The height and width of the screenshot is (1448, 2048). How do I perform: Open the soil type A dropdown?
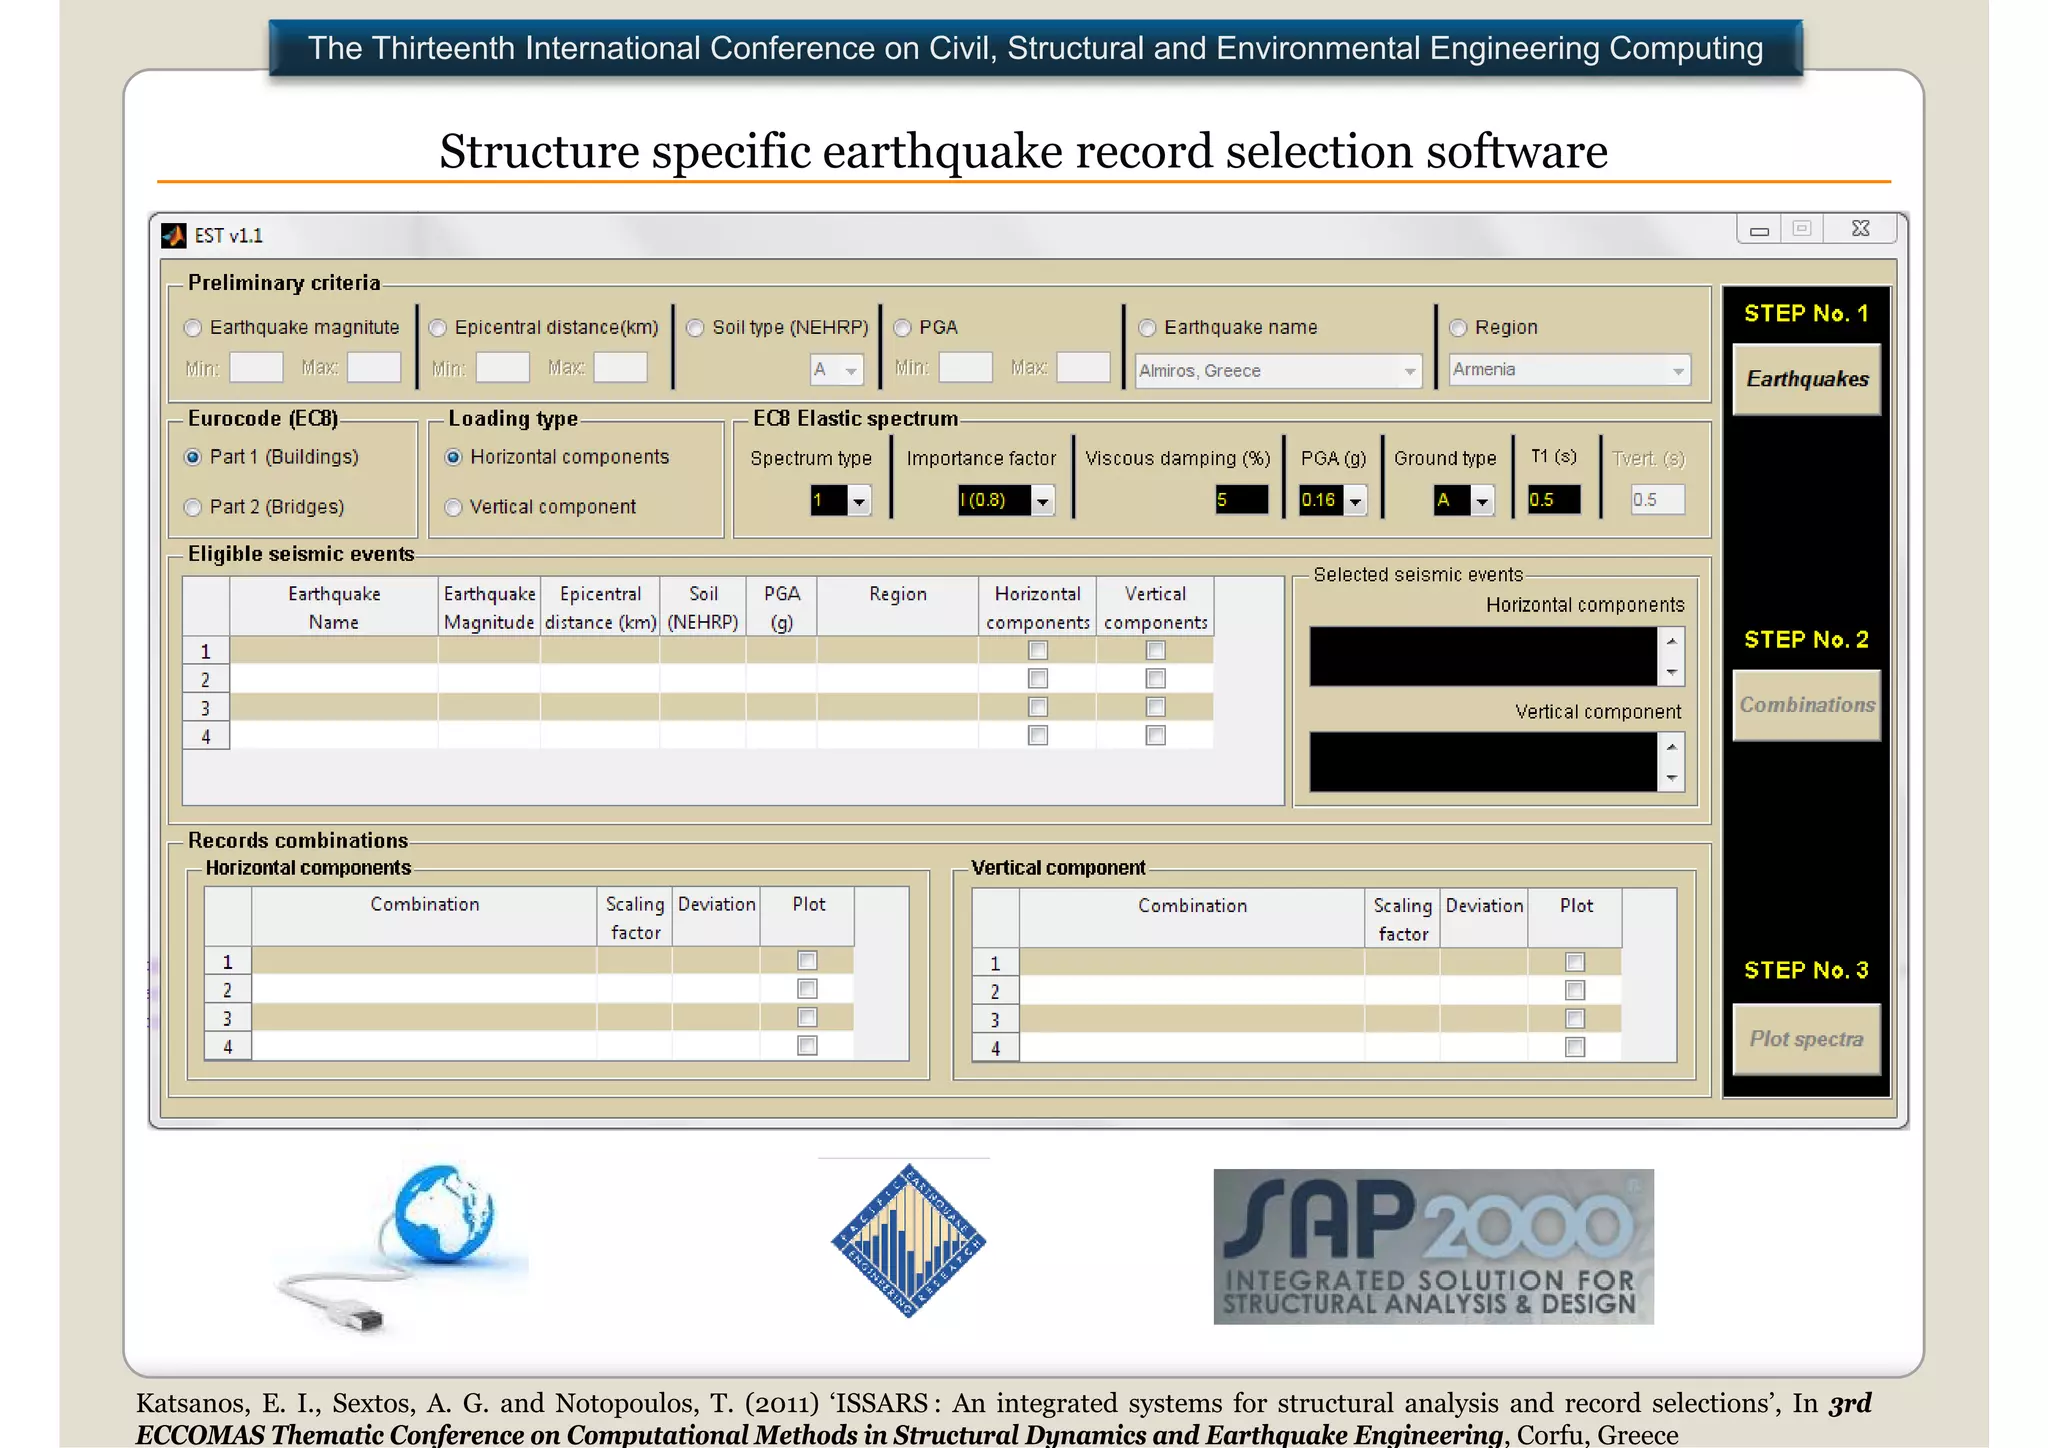tap(837, 370)
